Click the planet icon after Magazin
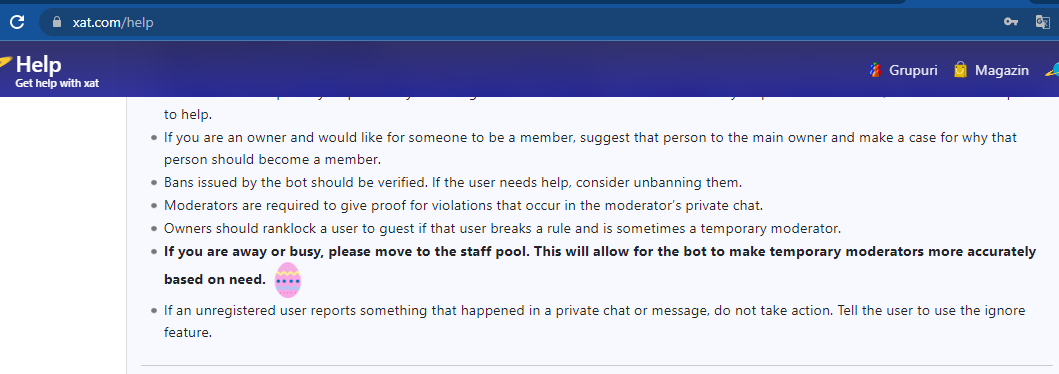1059x374 pixels. 1052,69
